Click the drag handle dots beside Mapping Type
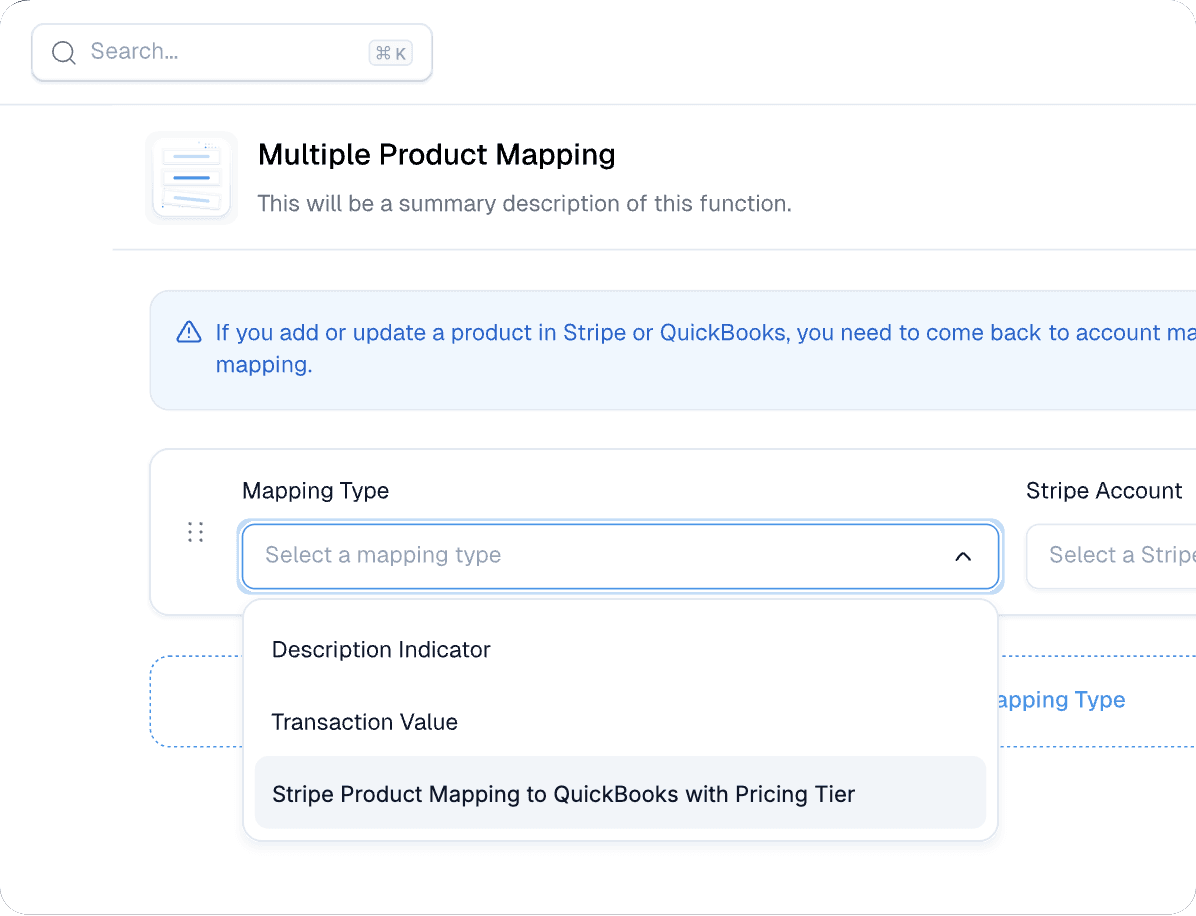The height and width of the screenshot is (916, 1196). 195,532
